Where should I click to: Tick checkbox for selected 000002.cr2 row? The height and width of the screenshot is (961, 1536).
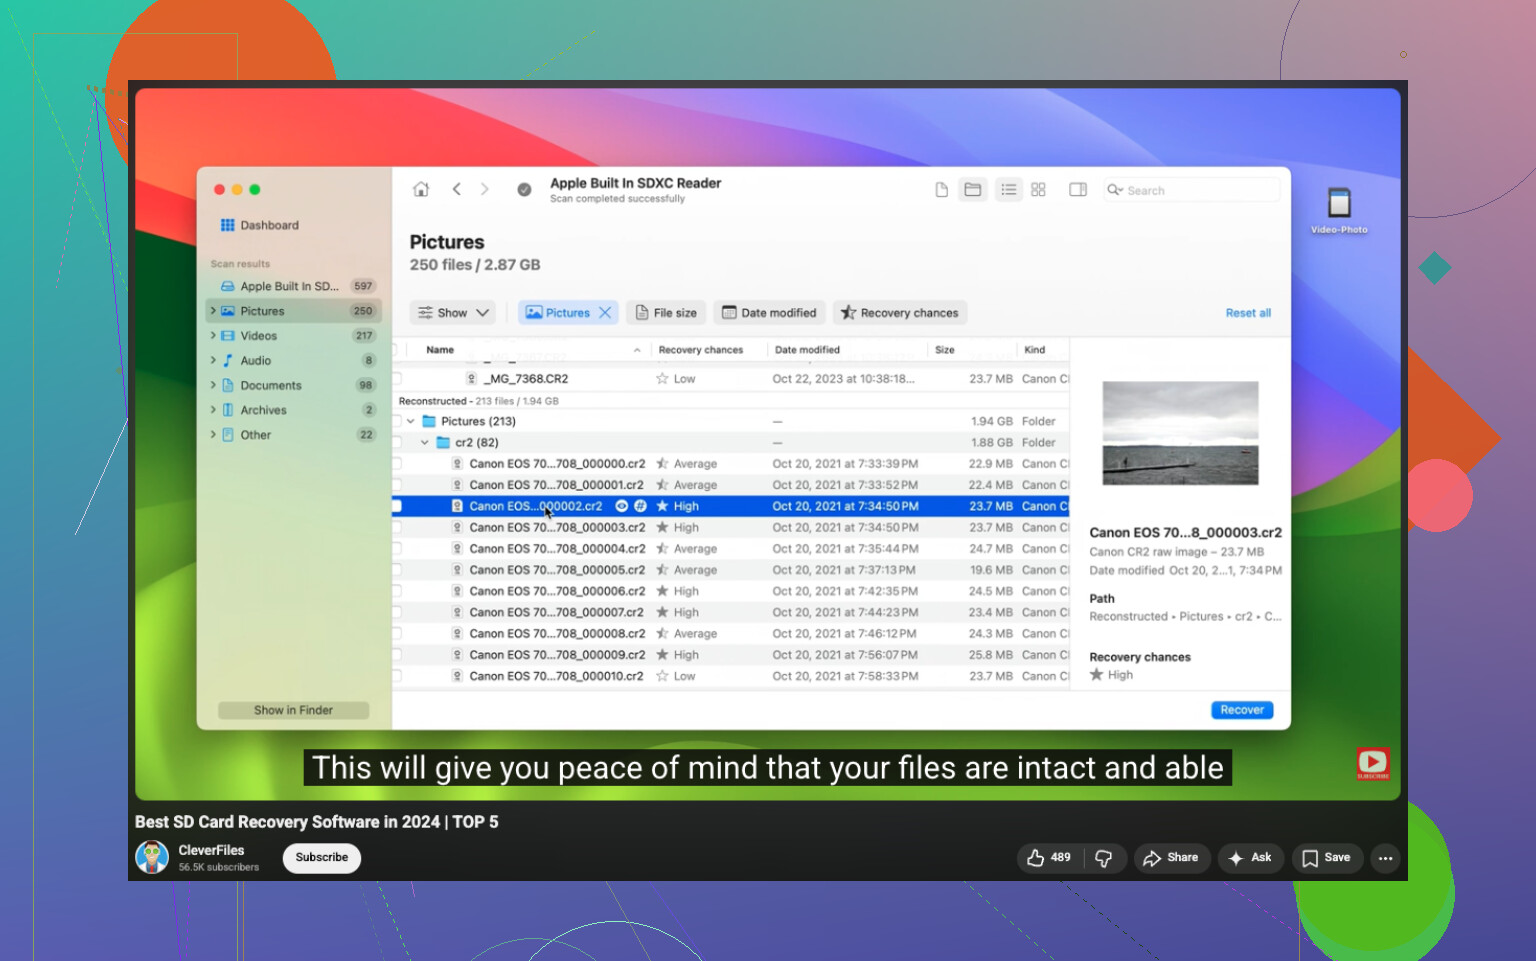pos(397,506)
